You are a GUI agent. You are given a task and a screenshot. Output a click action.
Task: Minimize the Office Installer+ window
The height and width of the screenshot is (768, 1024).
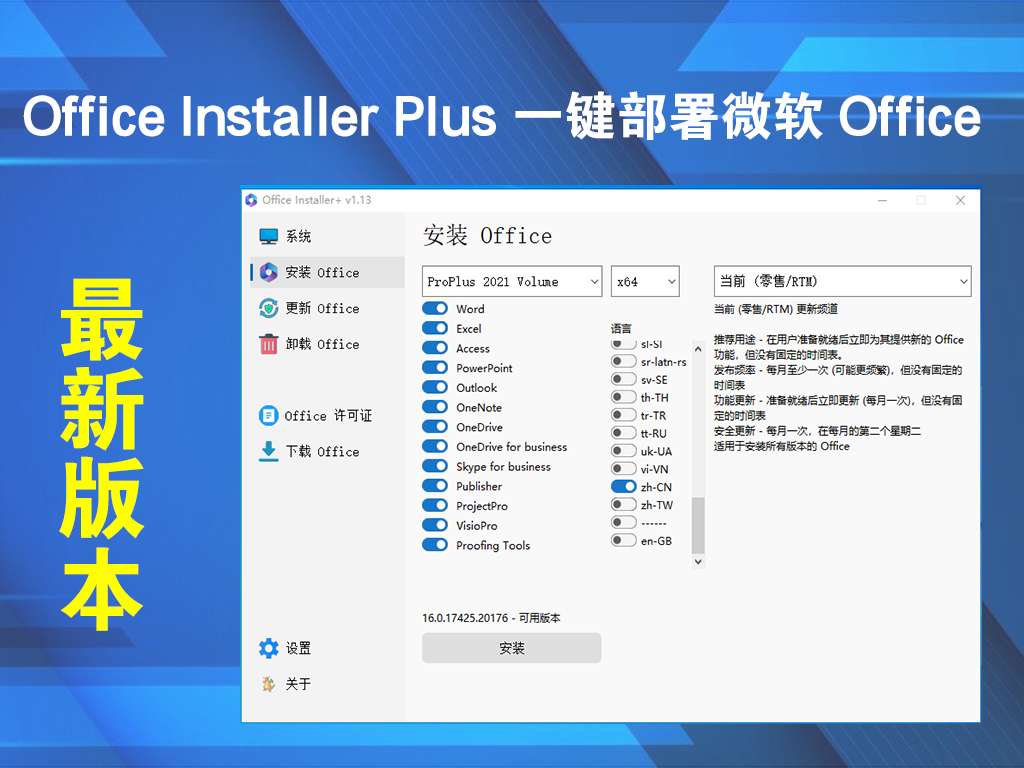(882, 200)
